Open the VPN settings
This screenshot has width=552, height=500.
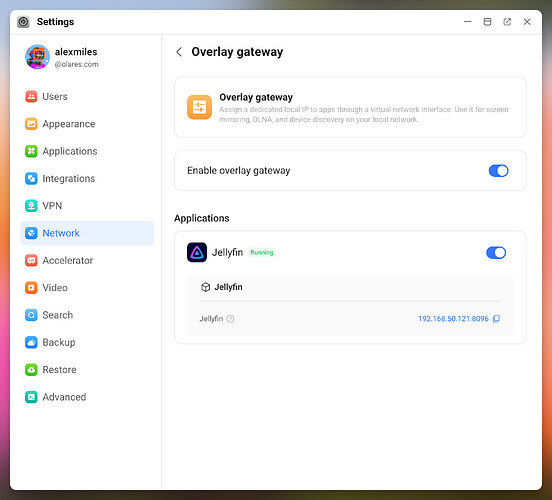[87, 206]
